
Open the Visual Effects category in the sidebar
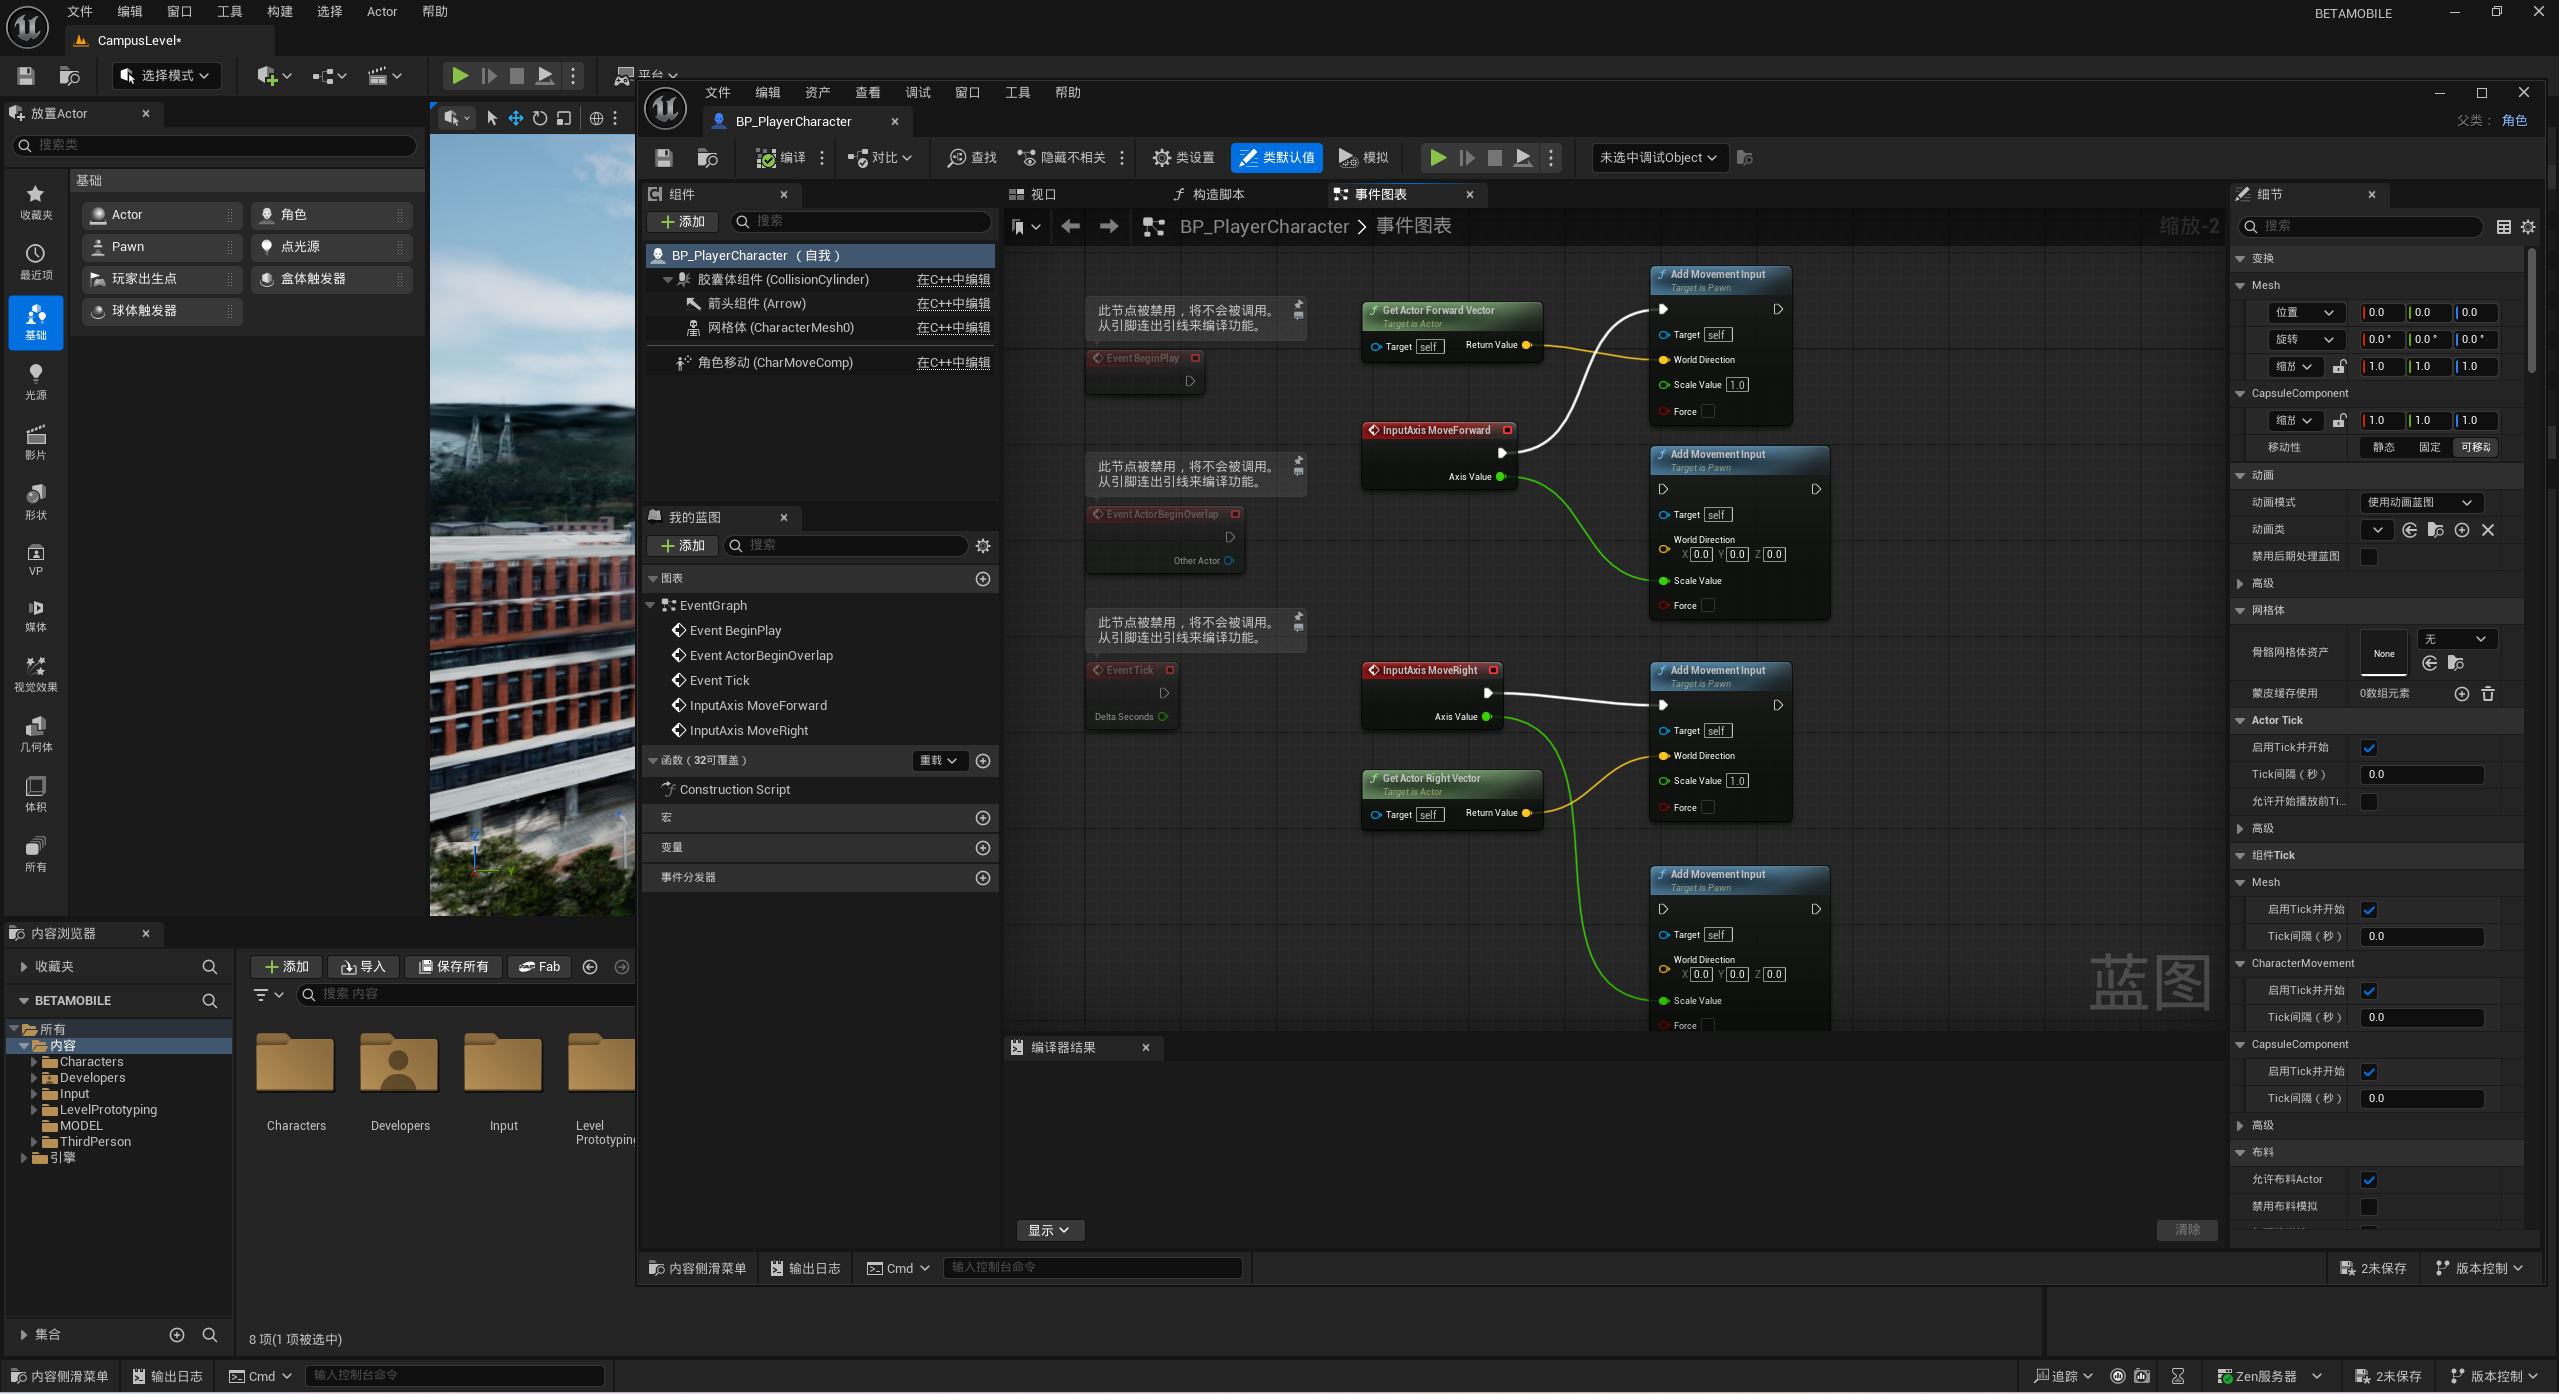pos(35,673)
